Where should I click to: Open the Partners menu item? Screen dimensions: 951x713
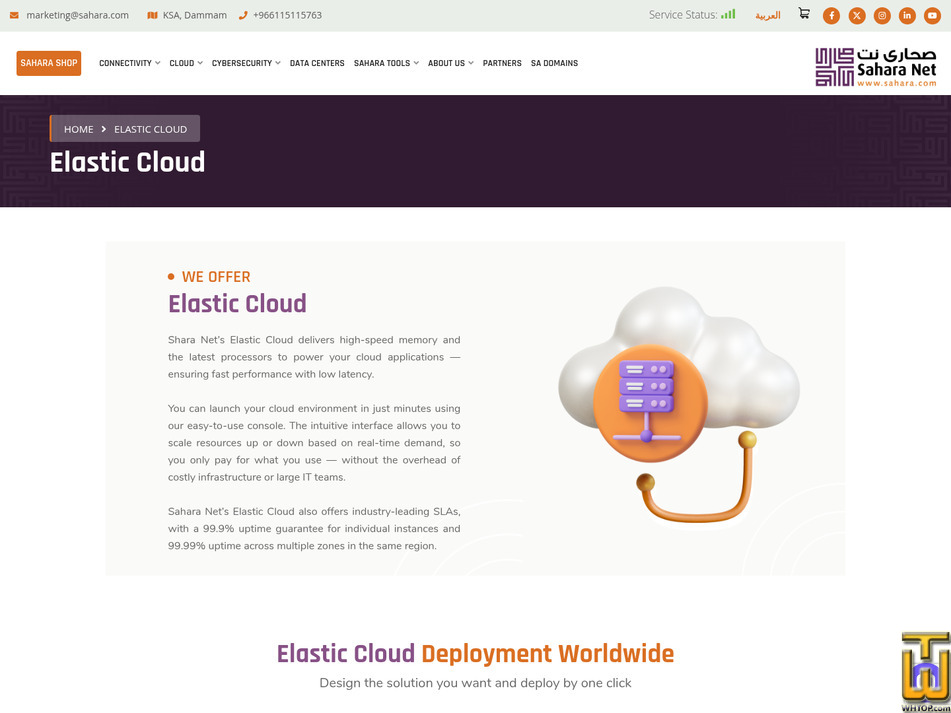pyautogui.click(x=502, y=63)
